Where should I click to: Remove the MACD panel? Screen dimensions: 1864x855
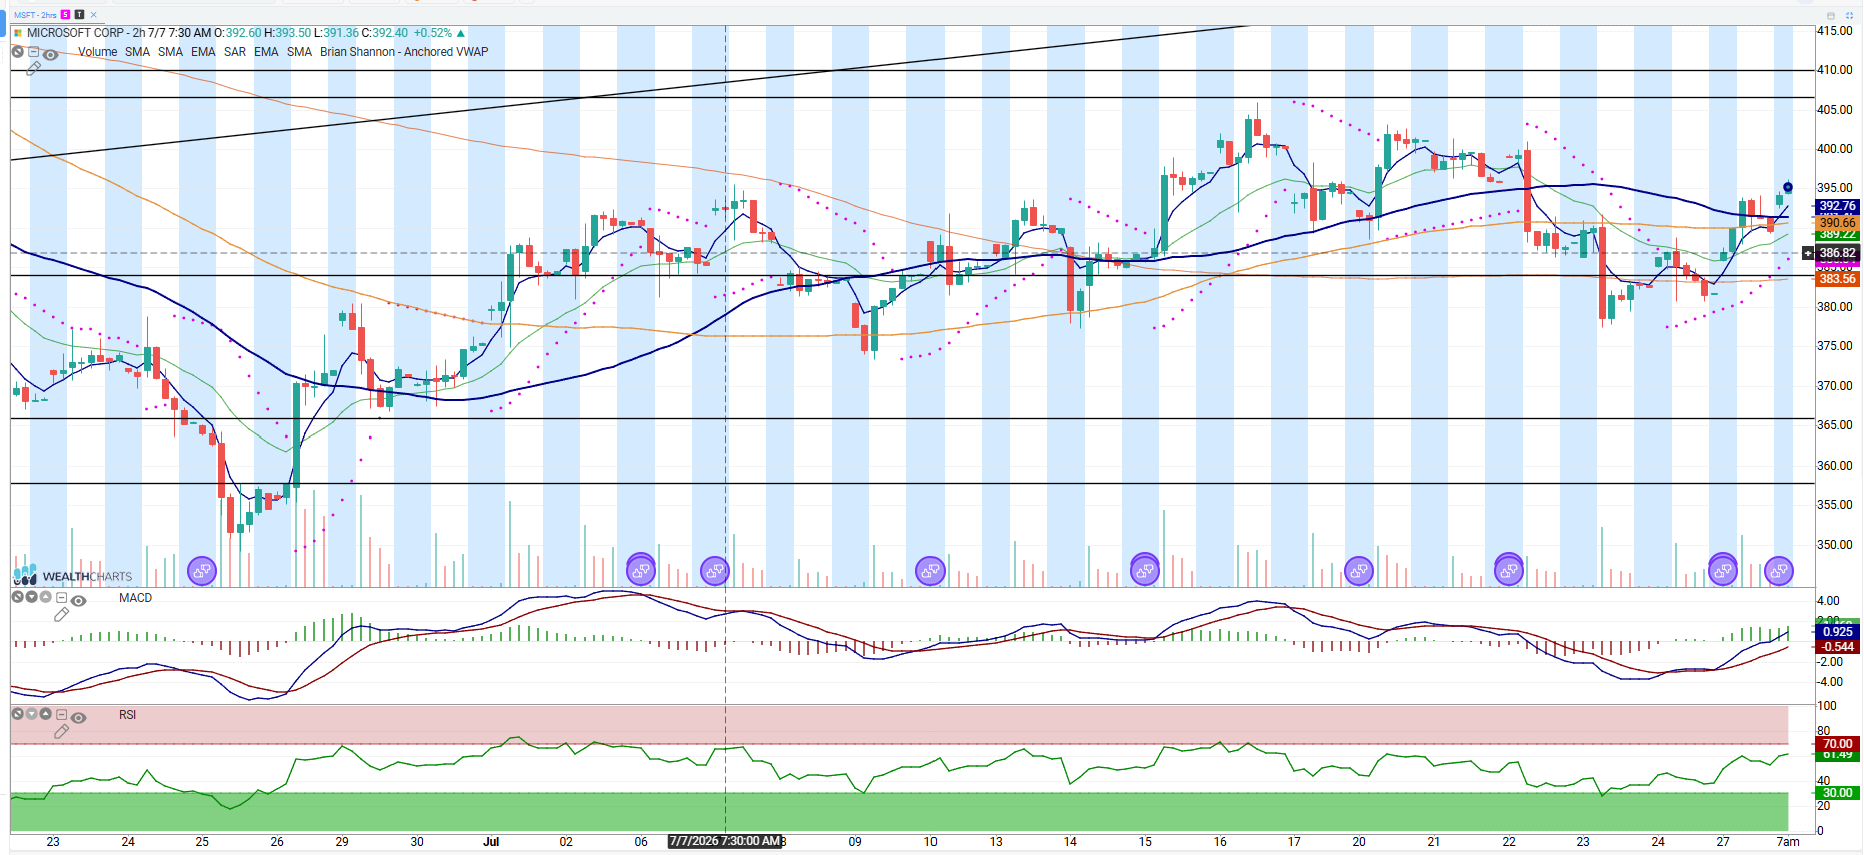(17, 597)
